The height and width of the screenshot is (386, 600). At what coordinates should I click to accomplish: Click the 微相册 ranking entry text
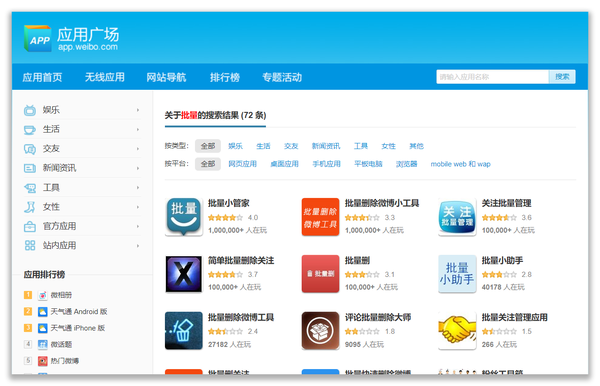point(61,295)
